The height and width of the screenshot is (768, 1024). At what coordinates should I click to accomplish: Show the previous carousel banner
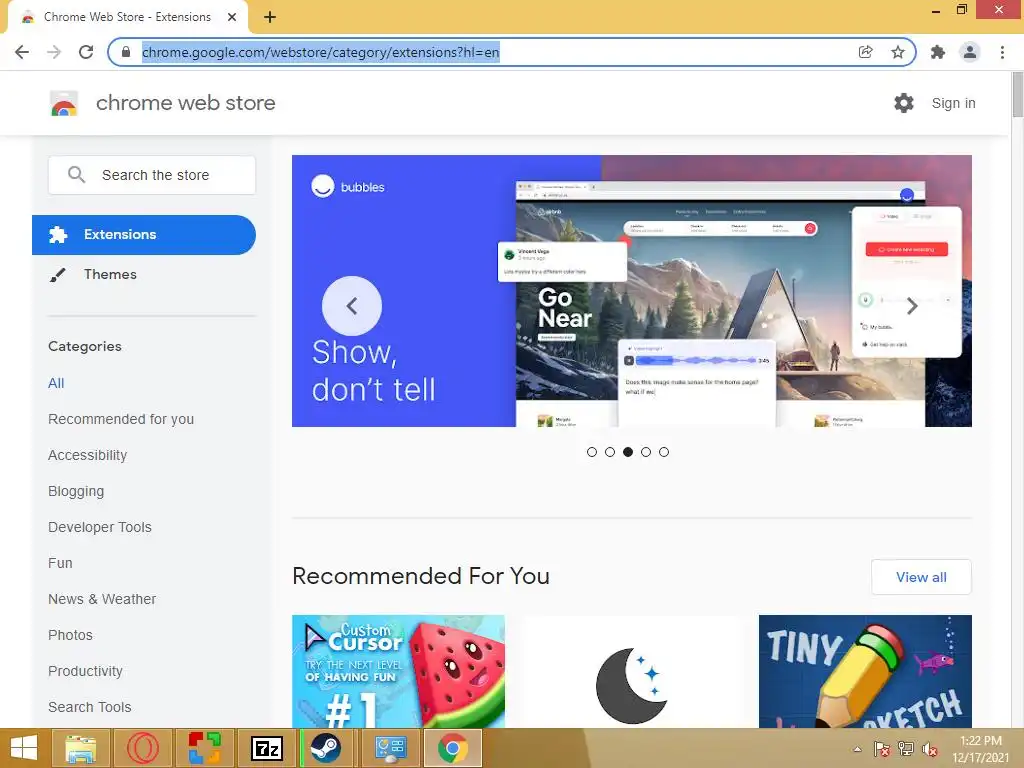click(352, 306)
